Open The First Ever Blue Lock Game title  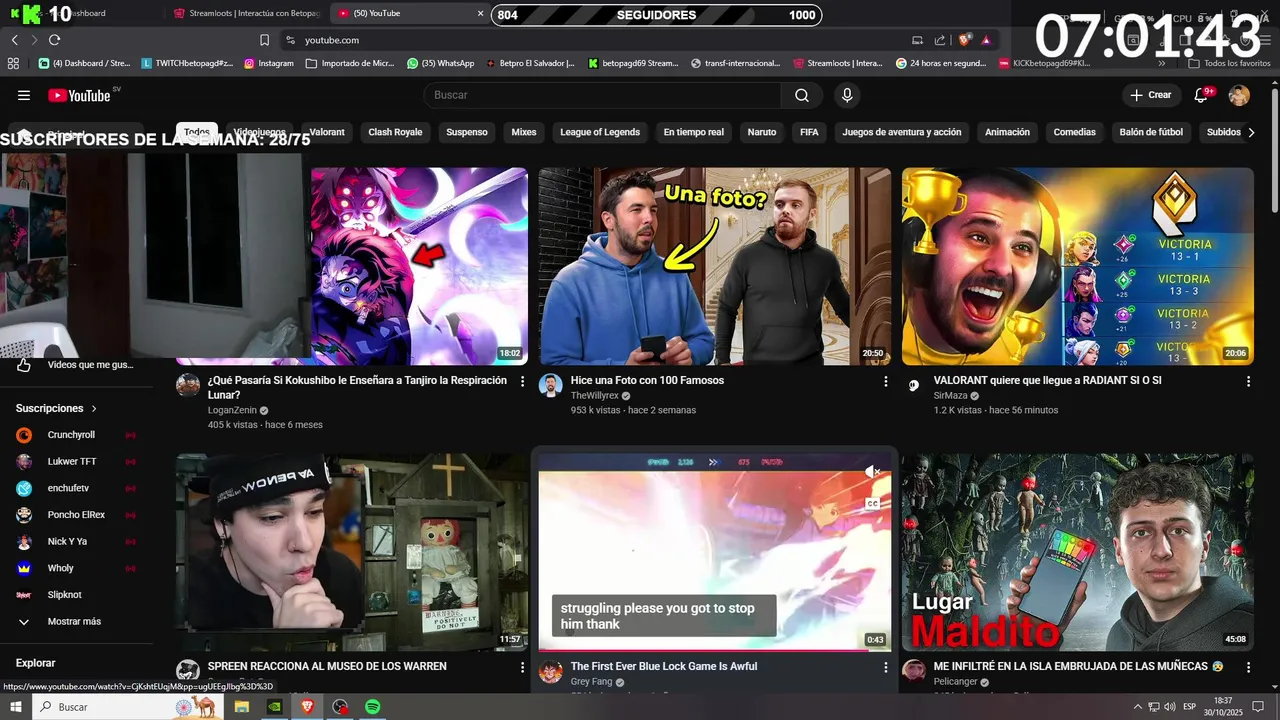coord(664,666)
